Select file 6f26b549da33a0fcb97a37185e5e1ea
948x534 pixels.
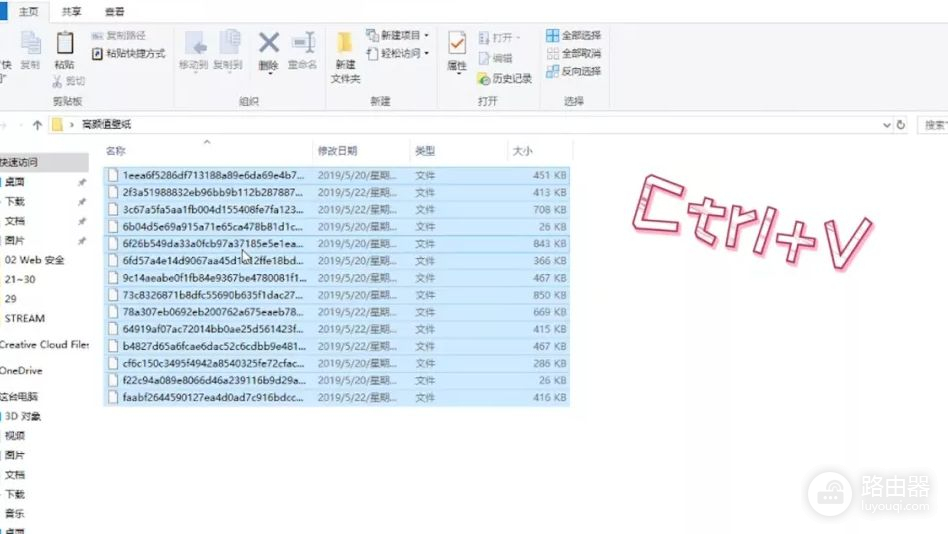point(337,244)
